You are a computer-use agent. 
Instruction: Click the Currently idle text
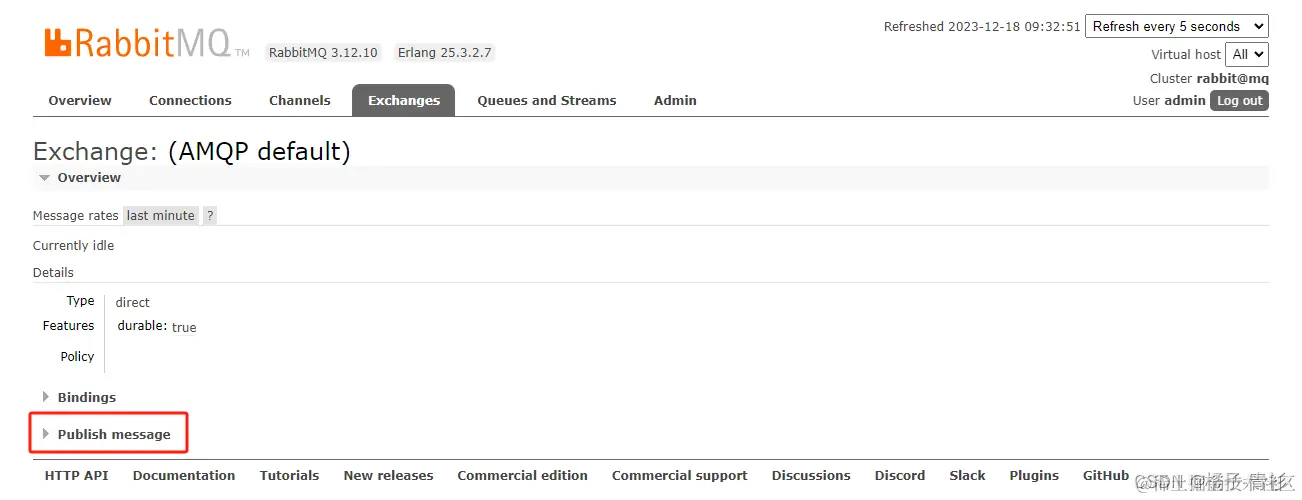pyautogui.click(x=73, y=245)
